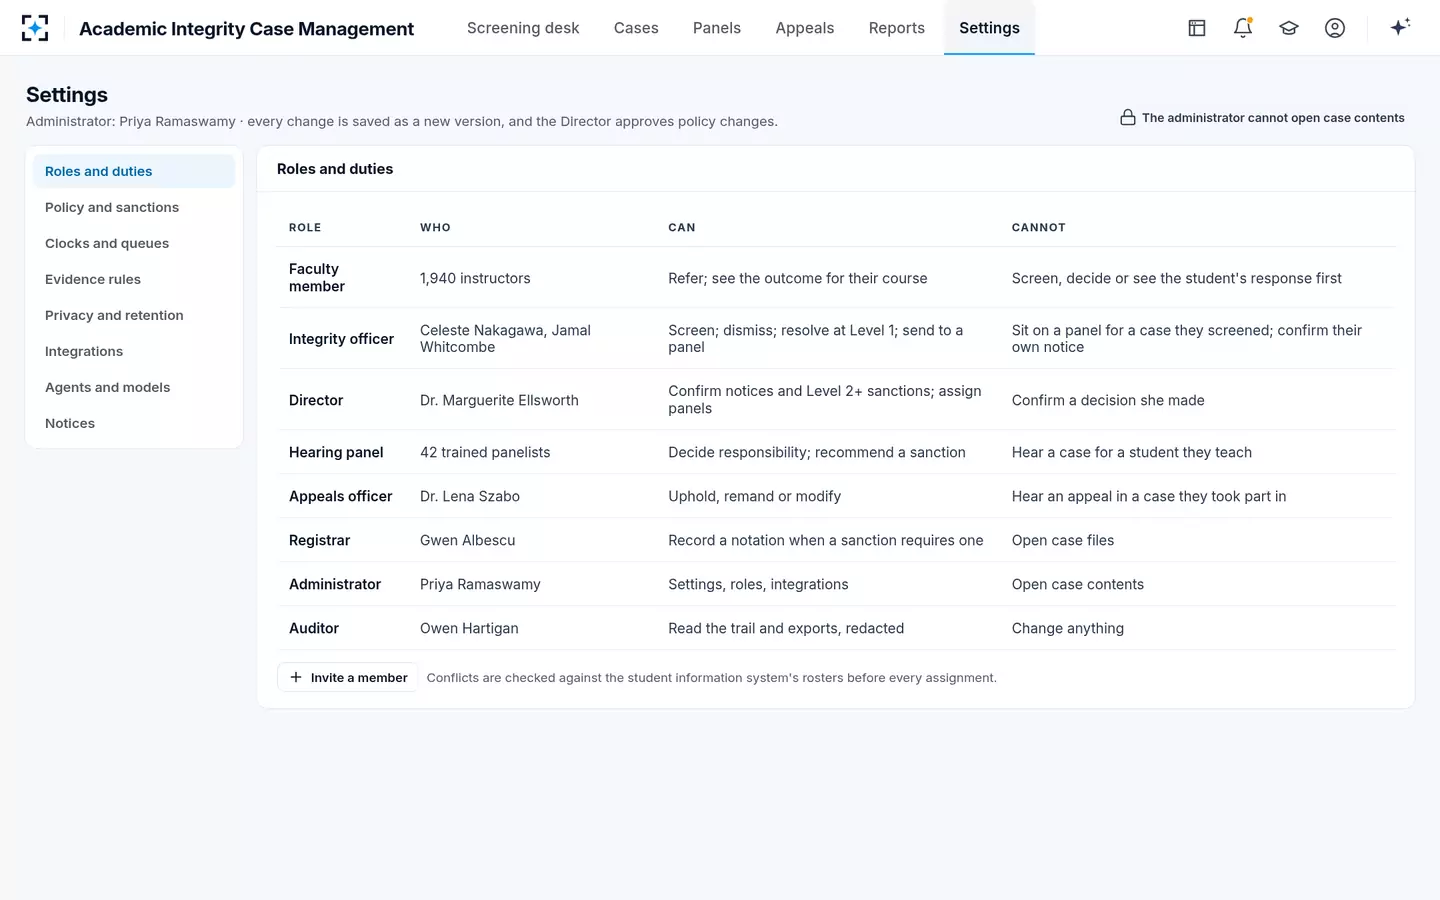The height and width of the screenshot is (900, 1440).
Task: Open the Appeals tab
Action: (805, 28)
